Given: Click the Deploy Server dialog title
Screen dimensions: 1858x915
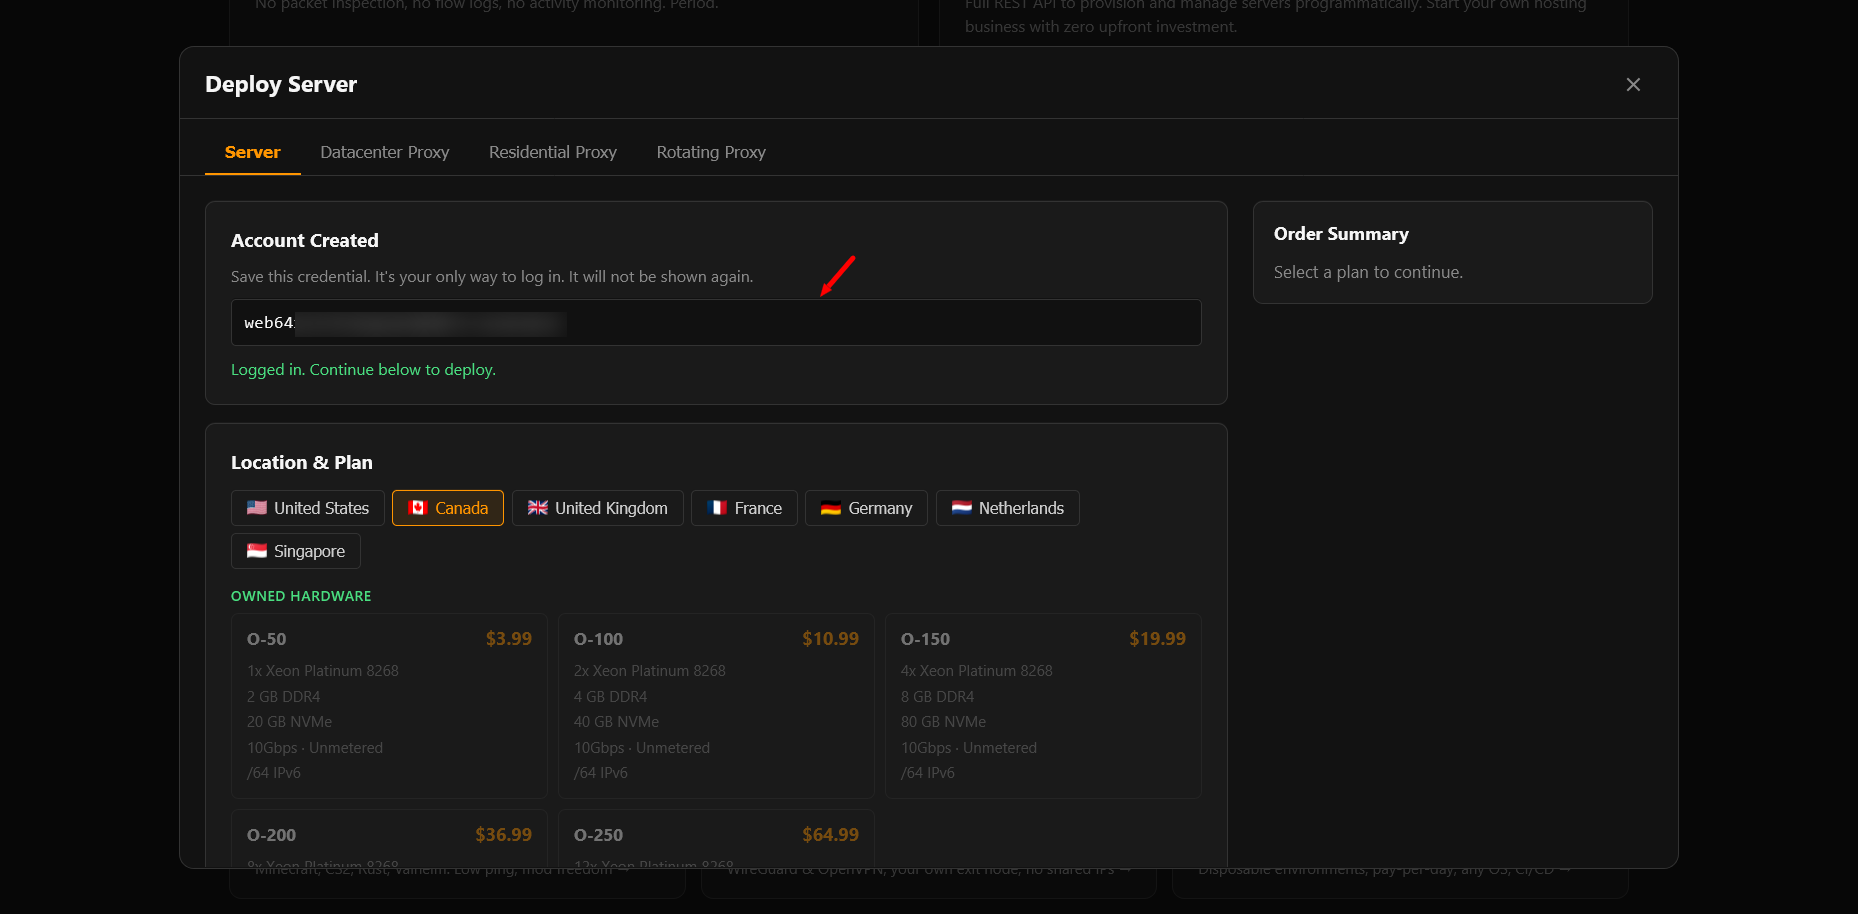Looking at the screenshot, I should [281, 85].
